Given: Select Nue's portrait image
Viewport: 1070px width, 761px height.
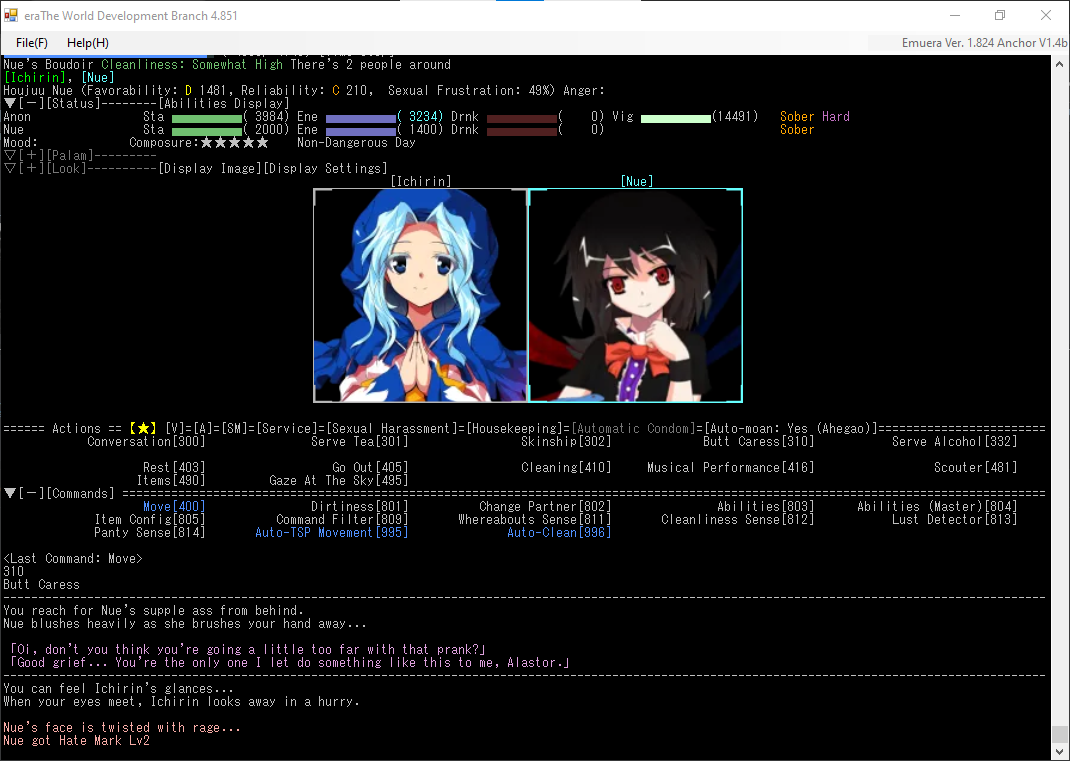Looking at the screenshot, I should [635, 295].
